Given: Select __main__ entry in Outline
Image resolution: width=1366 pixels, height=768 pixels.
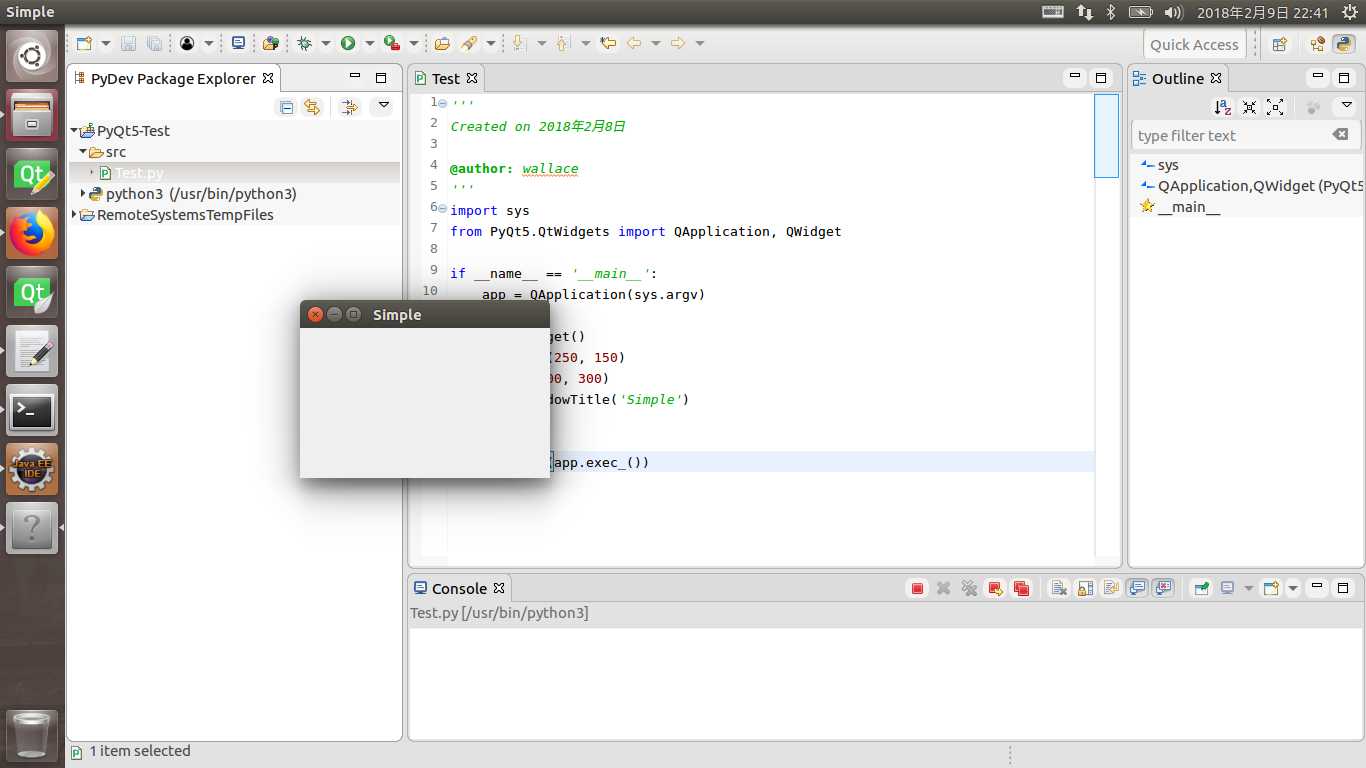Looking at the screenshot, I should pos(1180,207).
